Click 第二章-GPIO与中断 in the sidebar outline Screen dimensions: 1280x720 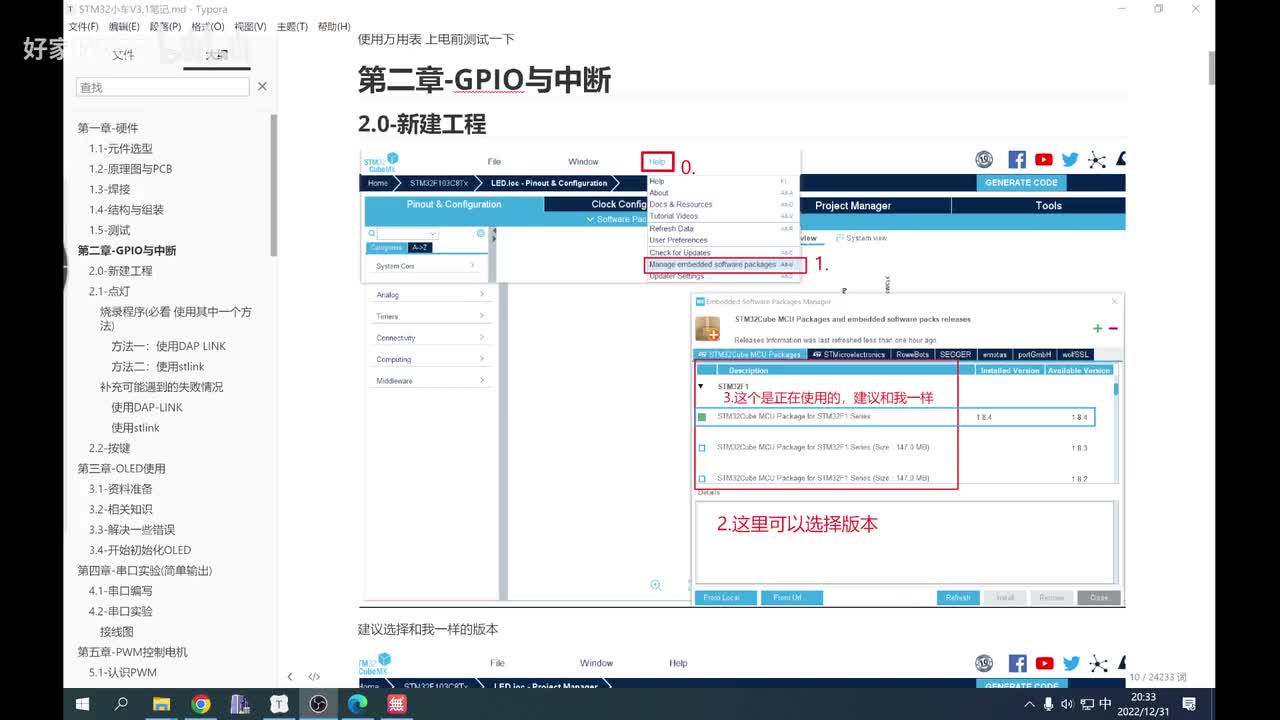point(127,251)
